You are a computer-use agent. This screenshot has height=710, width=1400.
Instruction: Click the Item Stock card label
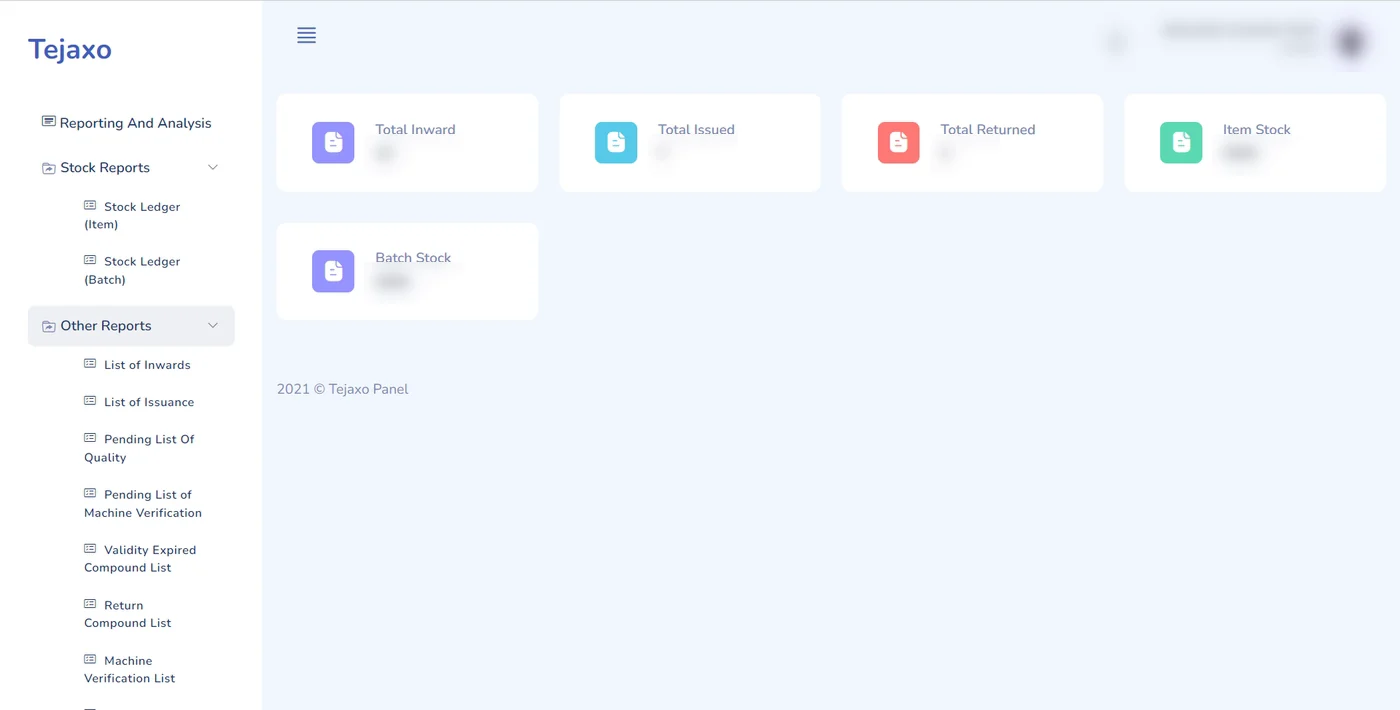click(x=1257, y=129)
